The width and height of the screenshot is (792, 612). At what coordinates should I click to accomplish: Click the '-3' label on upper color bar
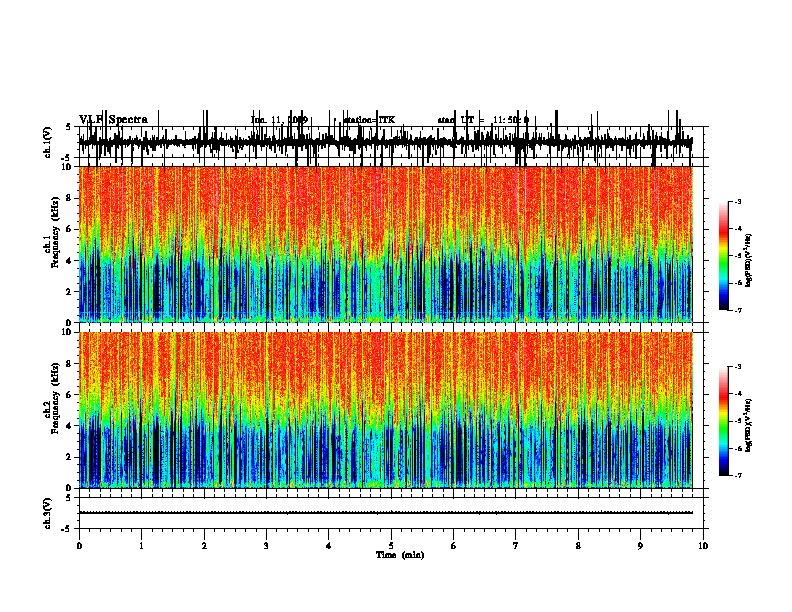pos(737,201)
